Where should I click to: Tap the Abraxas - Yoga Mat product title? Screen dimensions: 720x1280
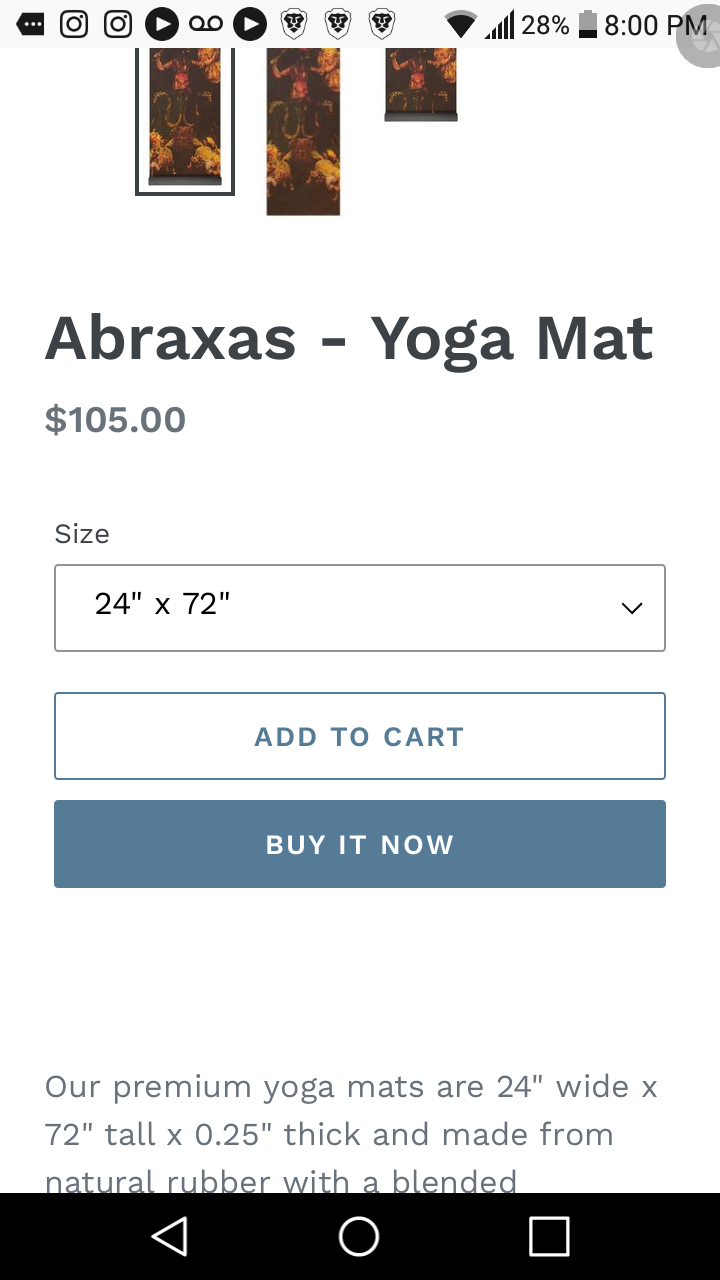[349, 338]
